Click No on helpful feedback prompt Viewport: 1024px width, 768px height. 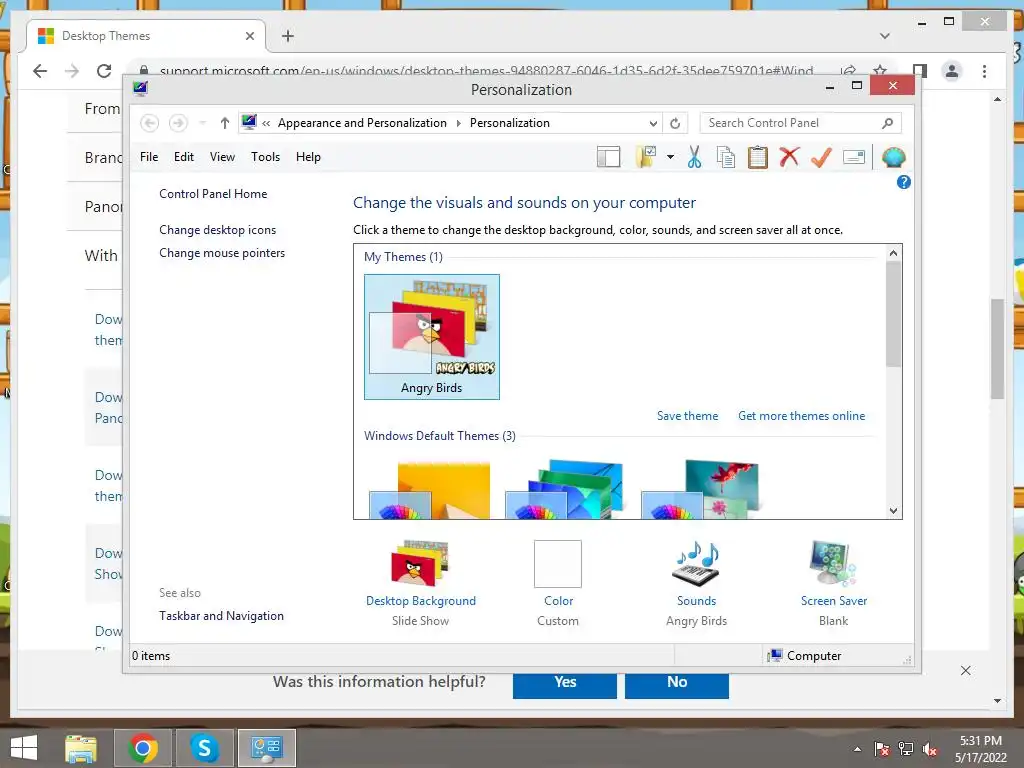(x=677, y=683)
